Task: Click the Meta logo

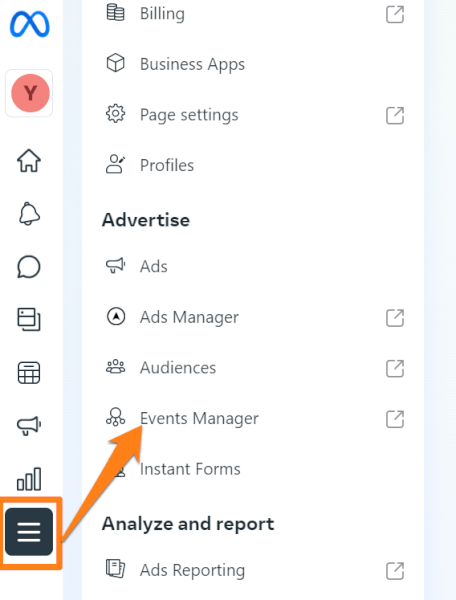Action: click(x=29, y=24)
